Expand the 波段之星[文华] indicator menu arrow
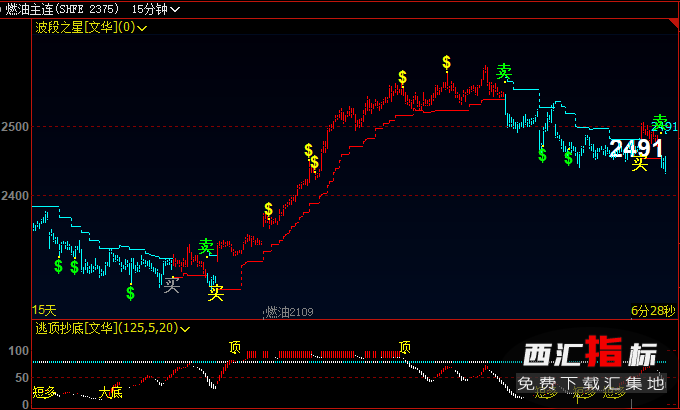680x410 pixels. point(142,28)
